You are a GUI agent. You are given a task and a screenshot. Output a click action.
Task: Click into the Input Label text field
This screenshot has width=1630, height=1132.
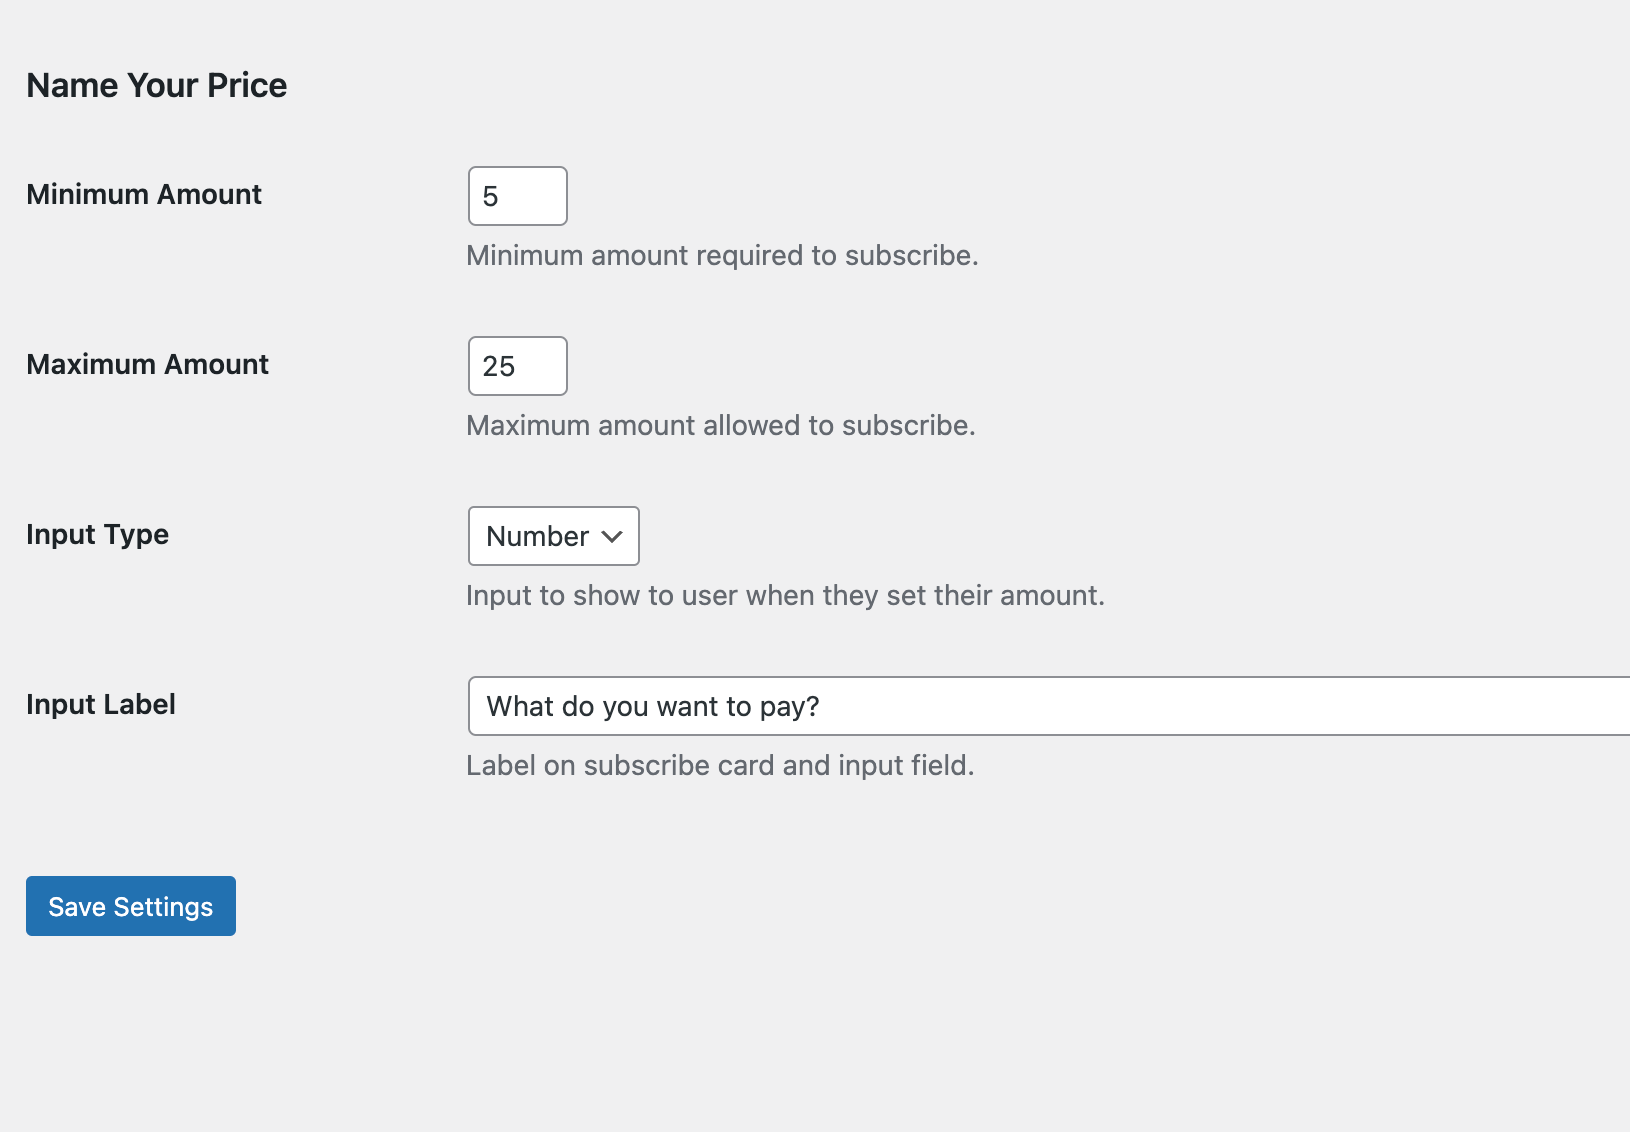[1047, 706]
